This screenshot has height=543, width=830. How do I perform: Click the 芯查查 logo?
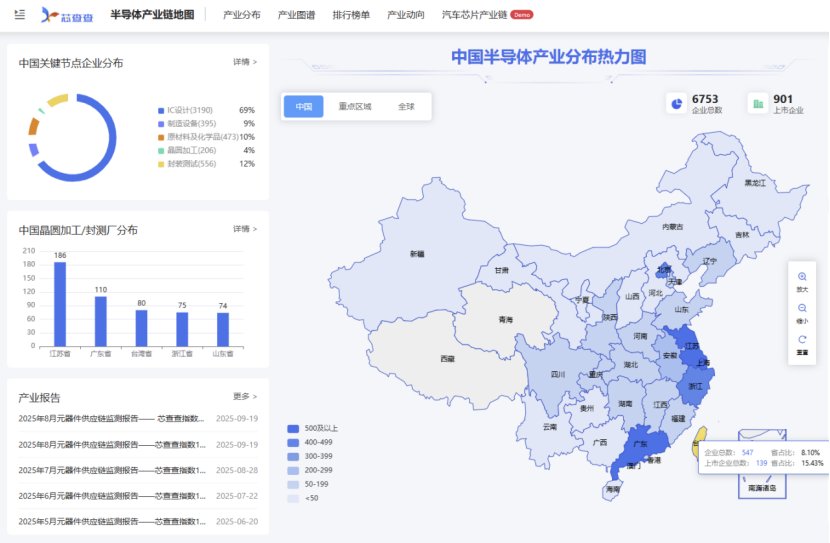click(x=68, y=15)
